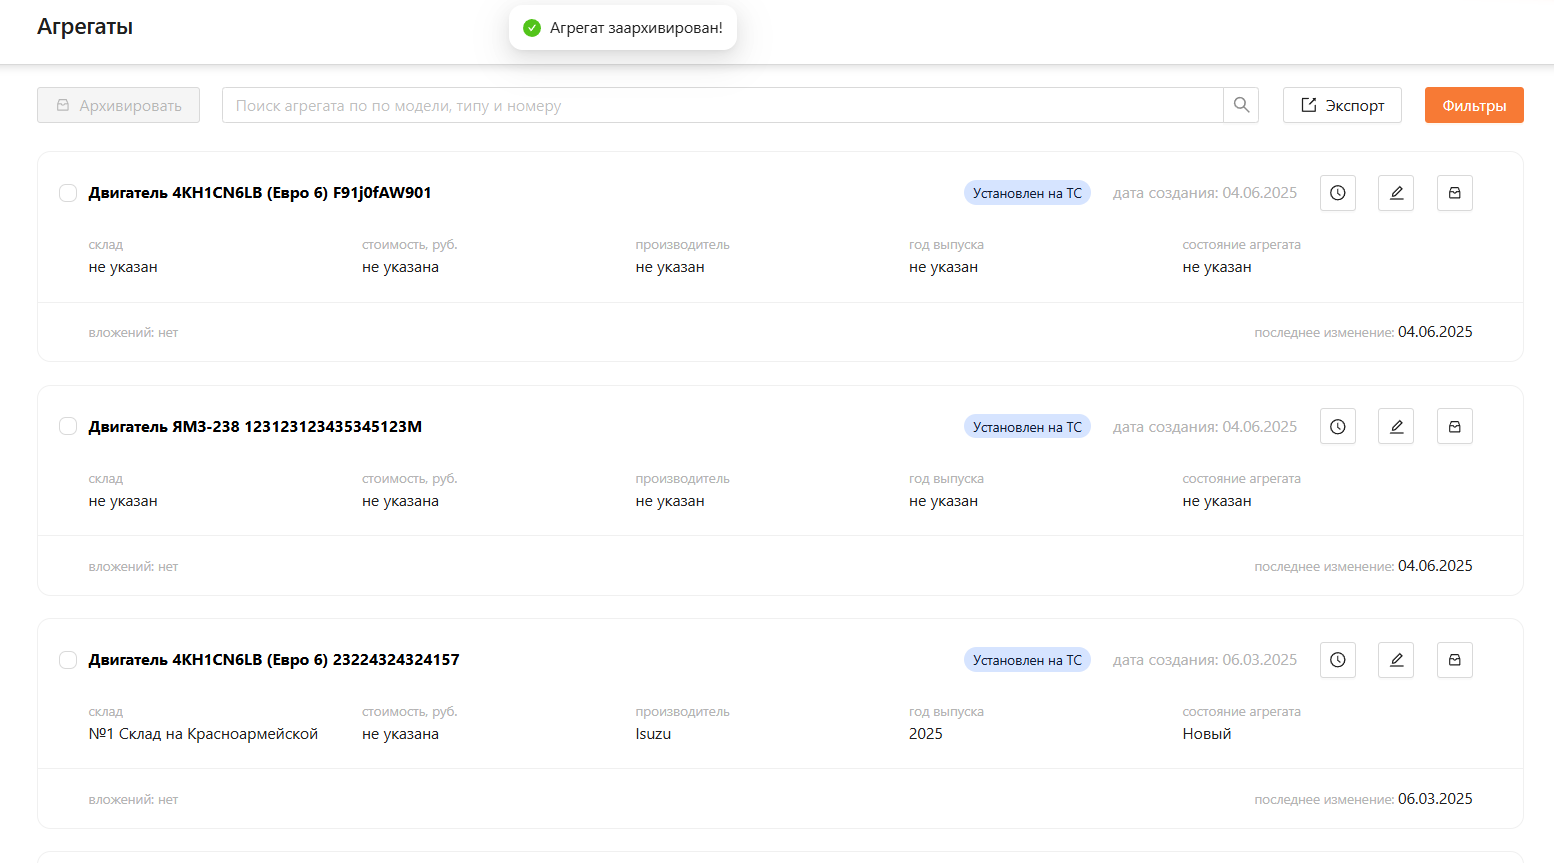Archive engine 23224324324157 via icon
The height and width of the screenshot is (863, 1554).
pos(1454,660)
